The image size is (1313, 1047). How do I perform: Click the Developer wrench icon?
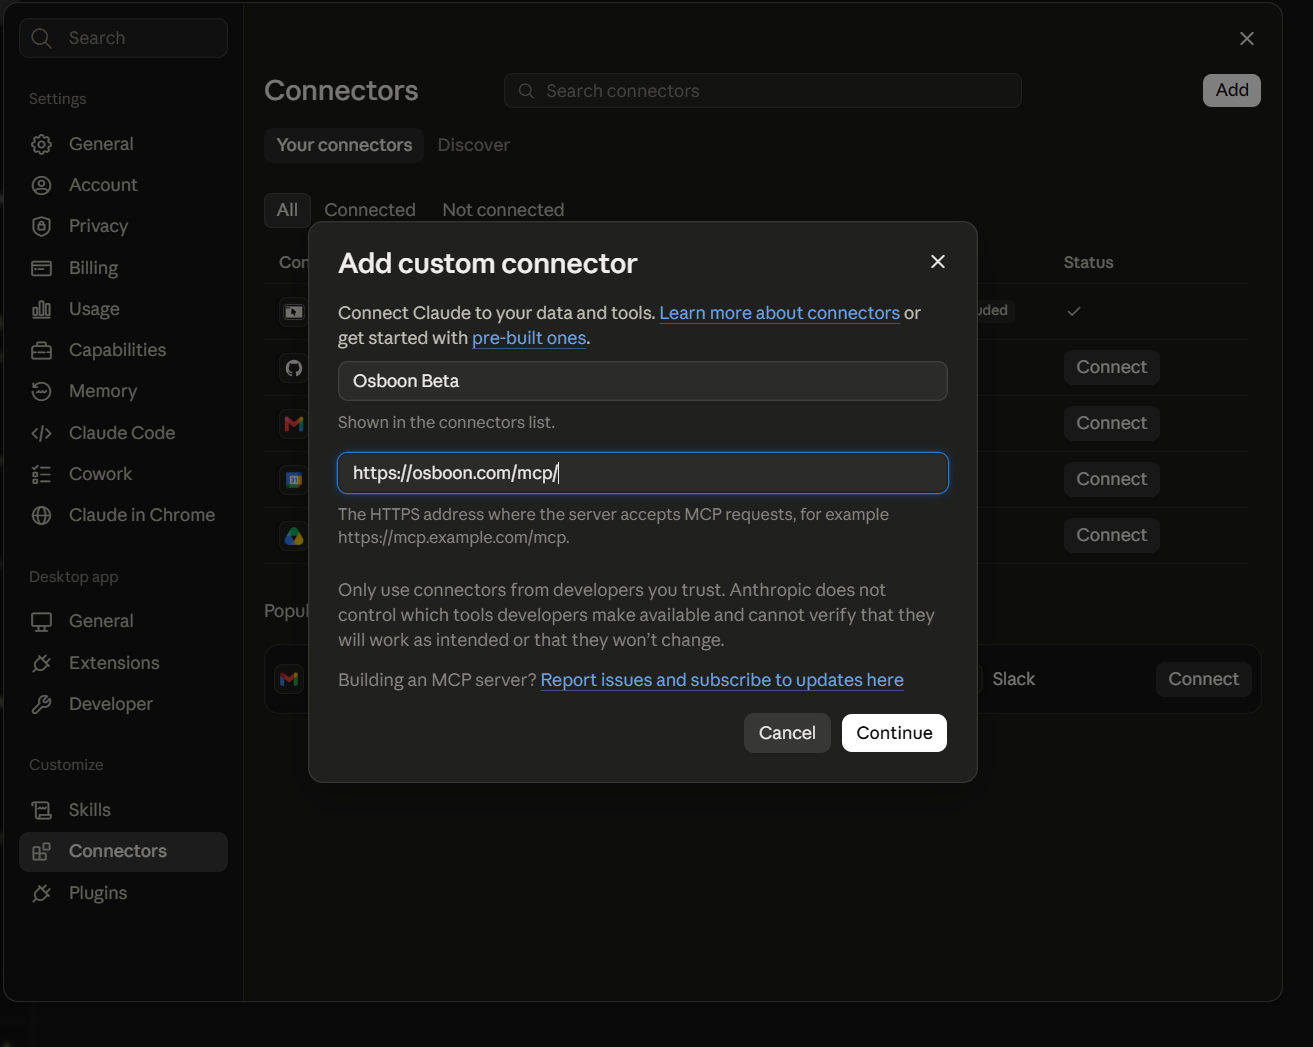point(41,704)
